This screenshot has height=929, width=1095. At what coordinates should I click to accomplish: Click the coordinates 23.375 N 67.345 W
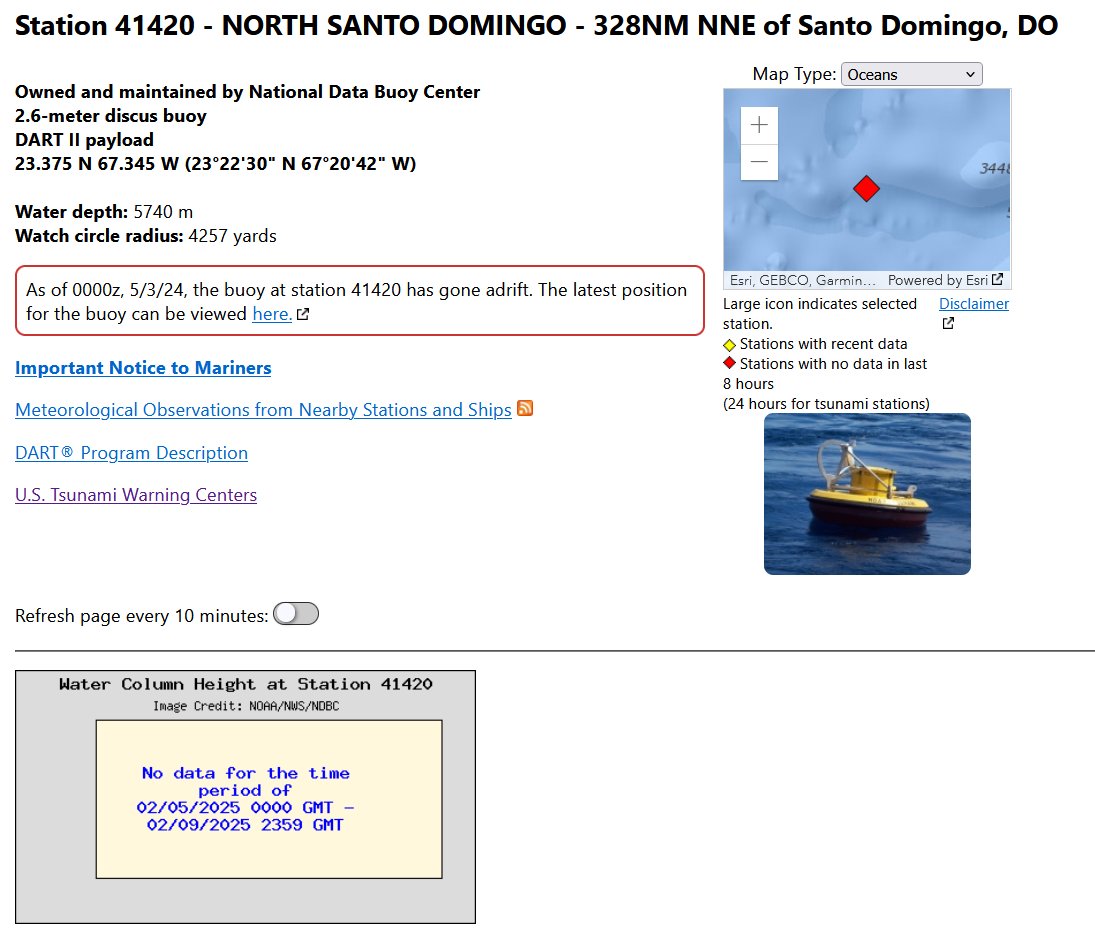coord(215,164)
